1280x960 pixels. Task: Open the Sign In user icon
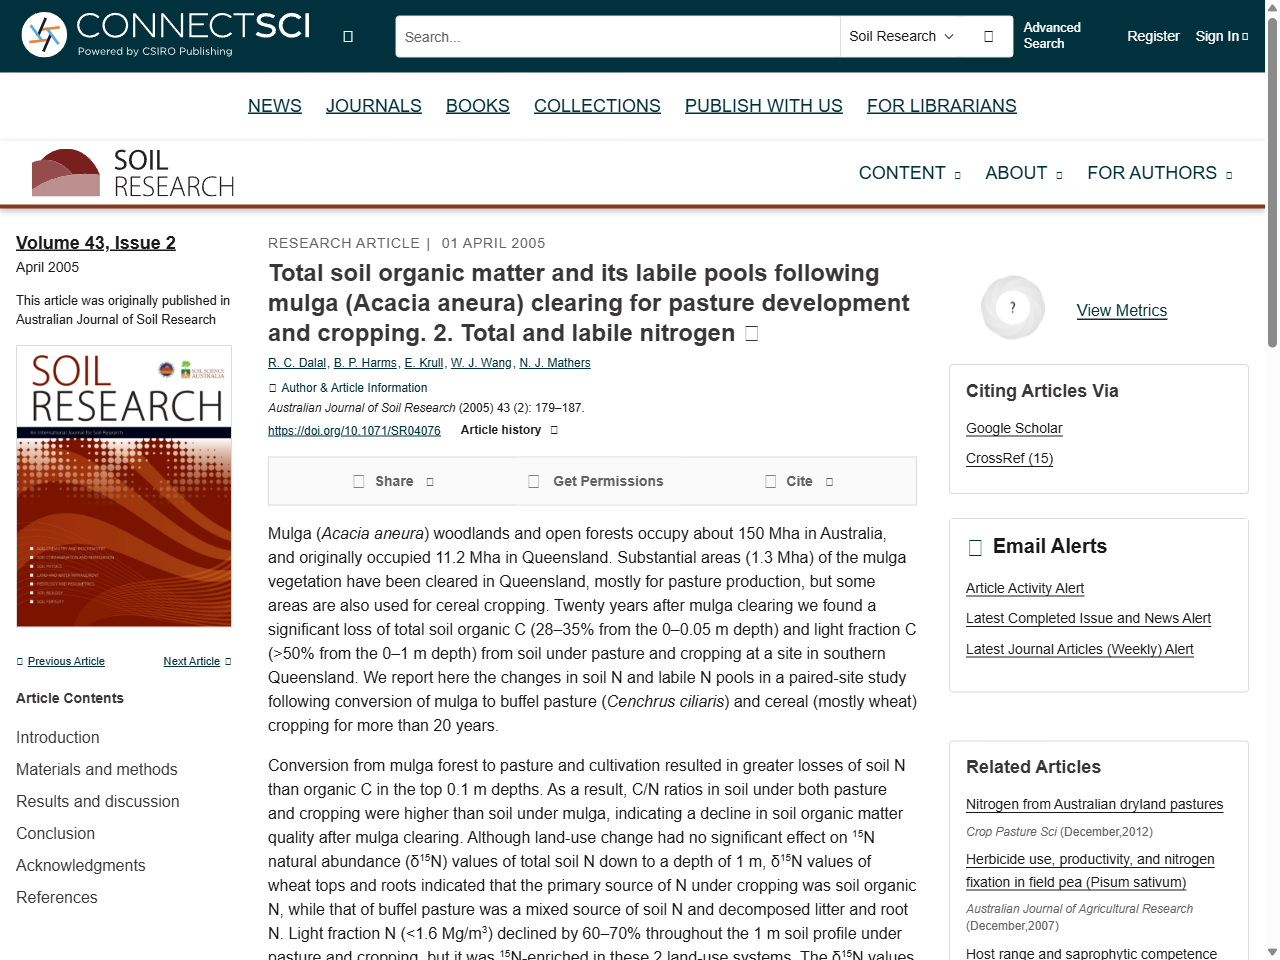click(x=1246, y=35)
